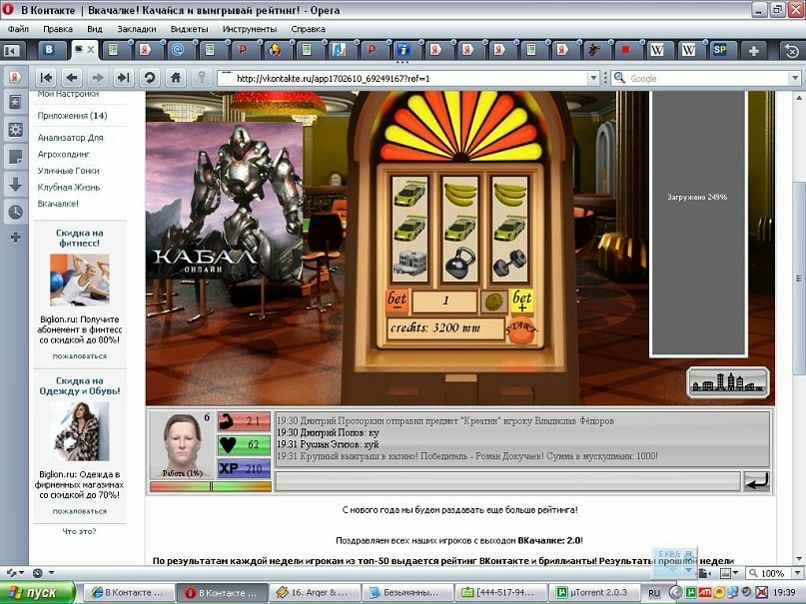Screen dimensions: 806x604
Task: Open Приложения (14) link
Action: pos(72,116)
